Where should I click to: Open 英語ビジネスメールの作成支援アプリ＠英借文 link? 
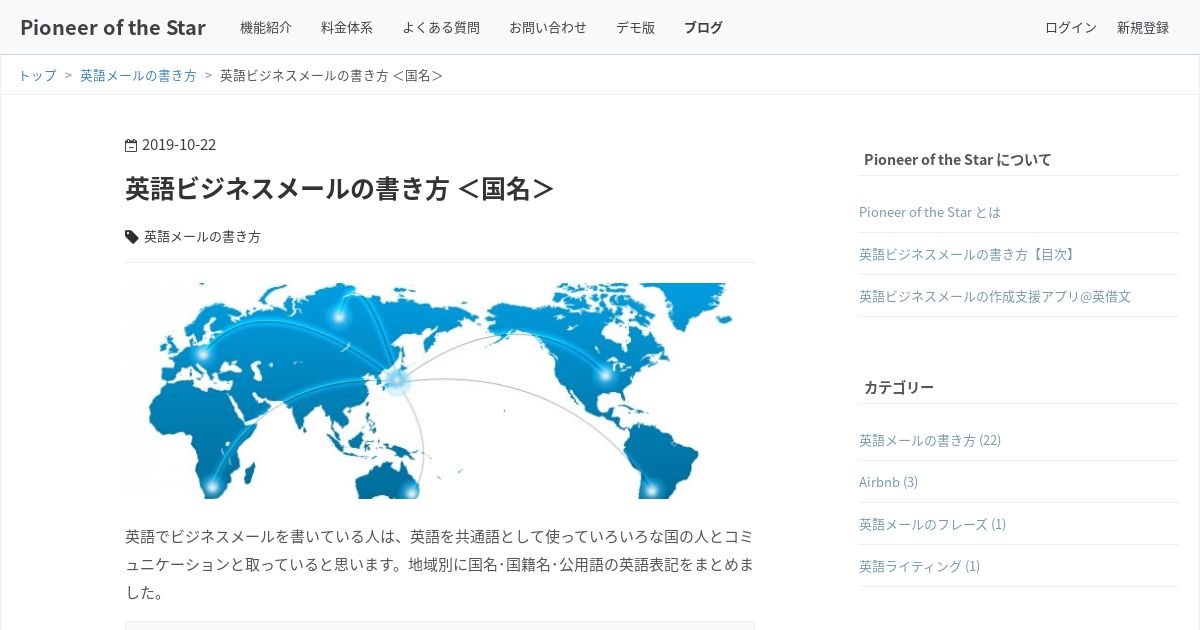pos(995,296)
